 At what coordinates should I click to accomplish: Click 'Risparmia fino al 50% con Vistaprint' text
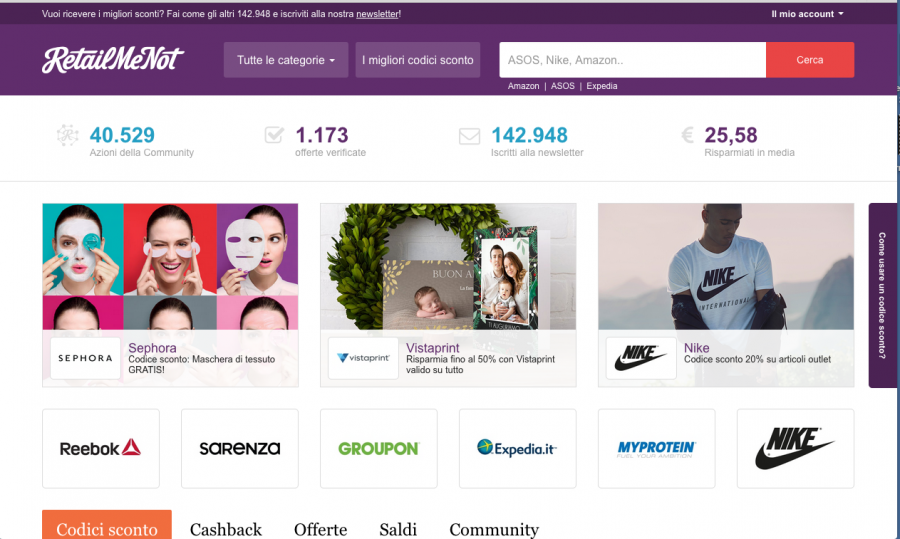[480, 359]
